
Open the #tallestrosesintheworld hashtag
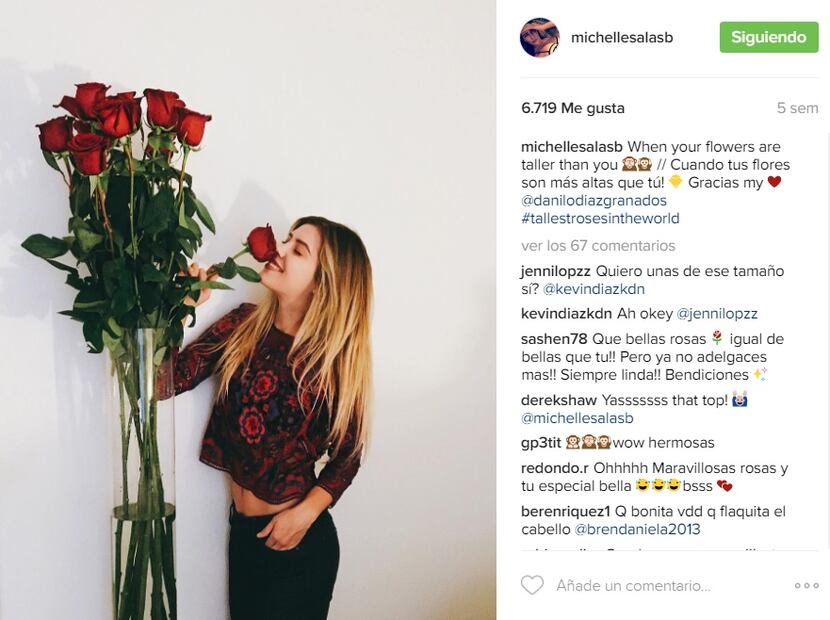click(x=600, y=218)
